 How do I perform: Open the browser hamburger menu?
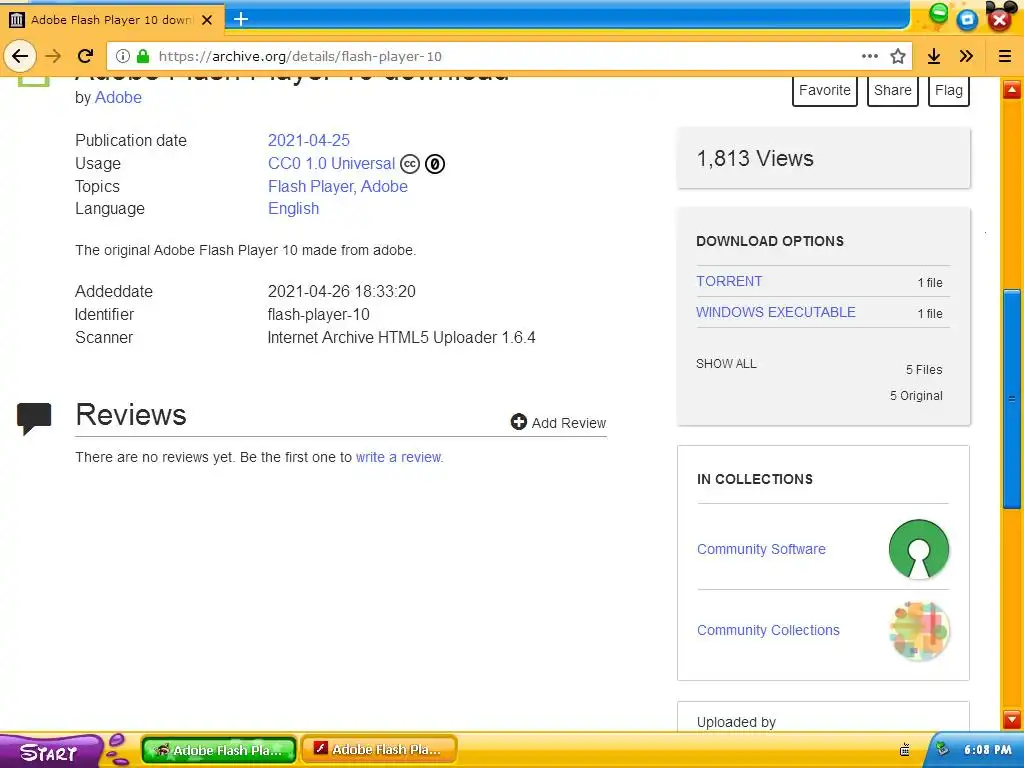pyautogui.click(x=1005, y=56)
